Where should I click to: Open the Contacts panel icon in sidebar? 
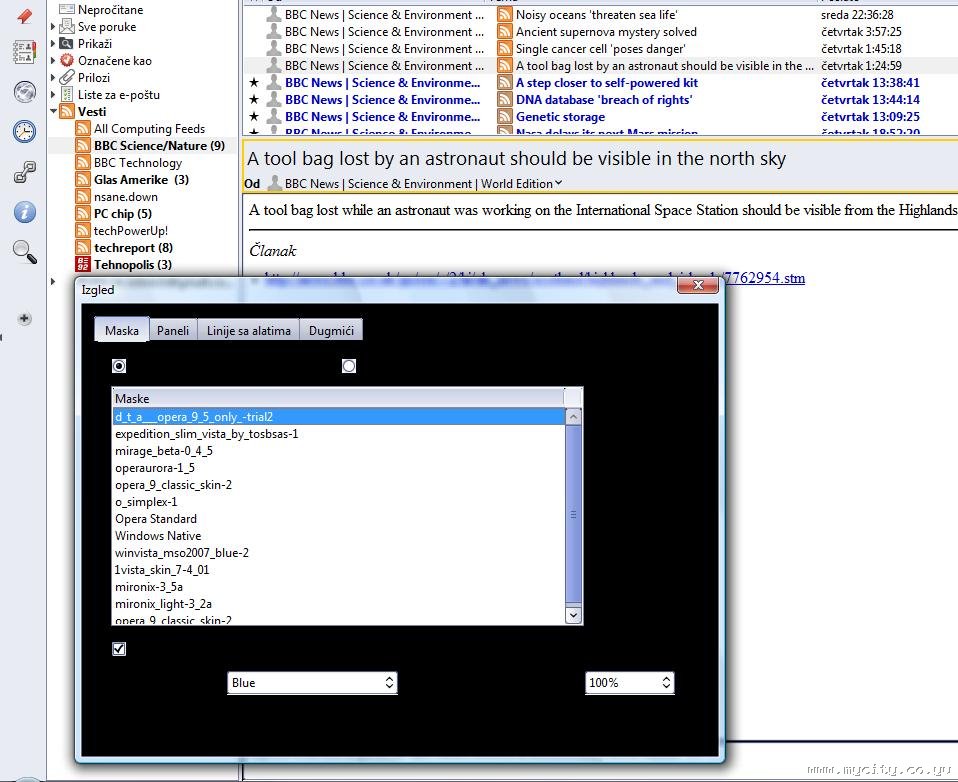click(24, 53)
